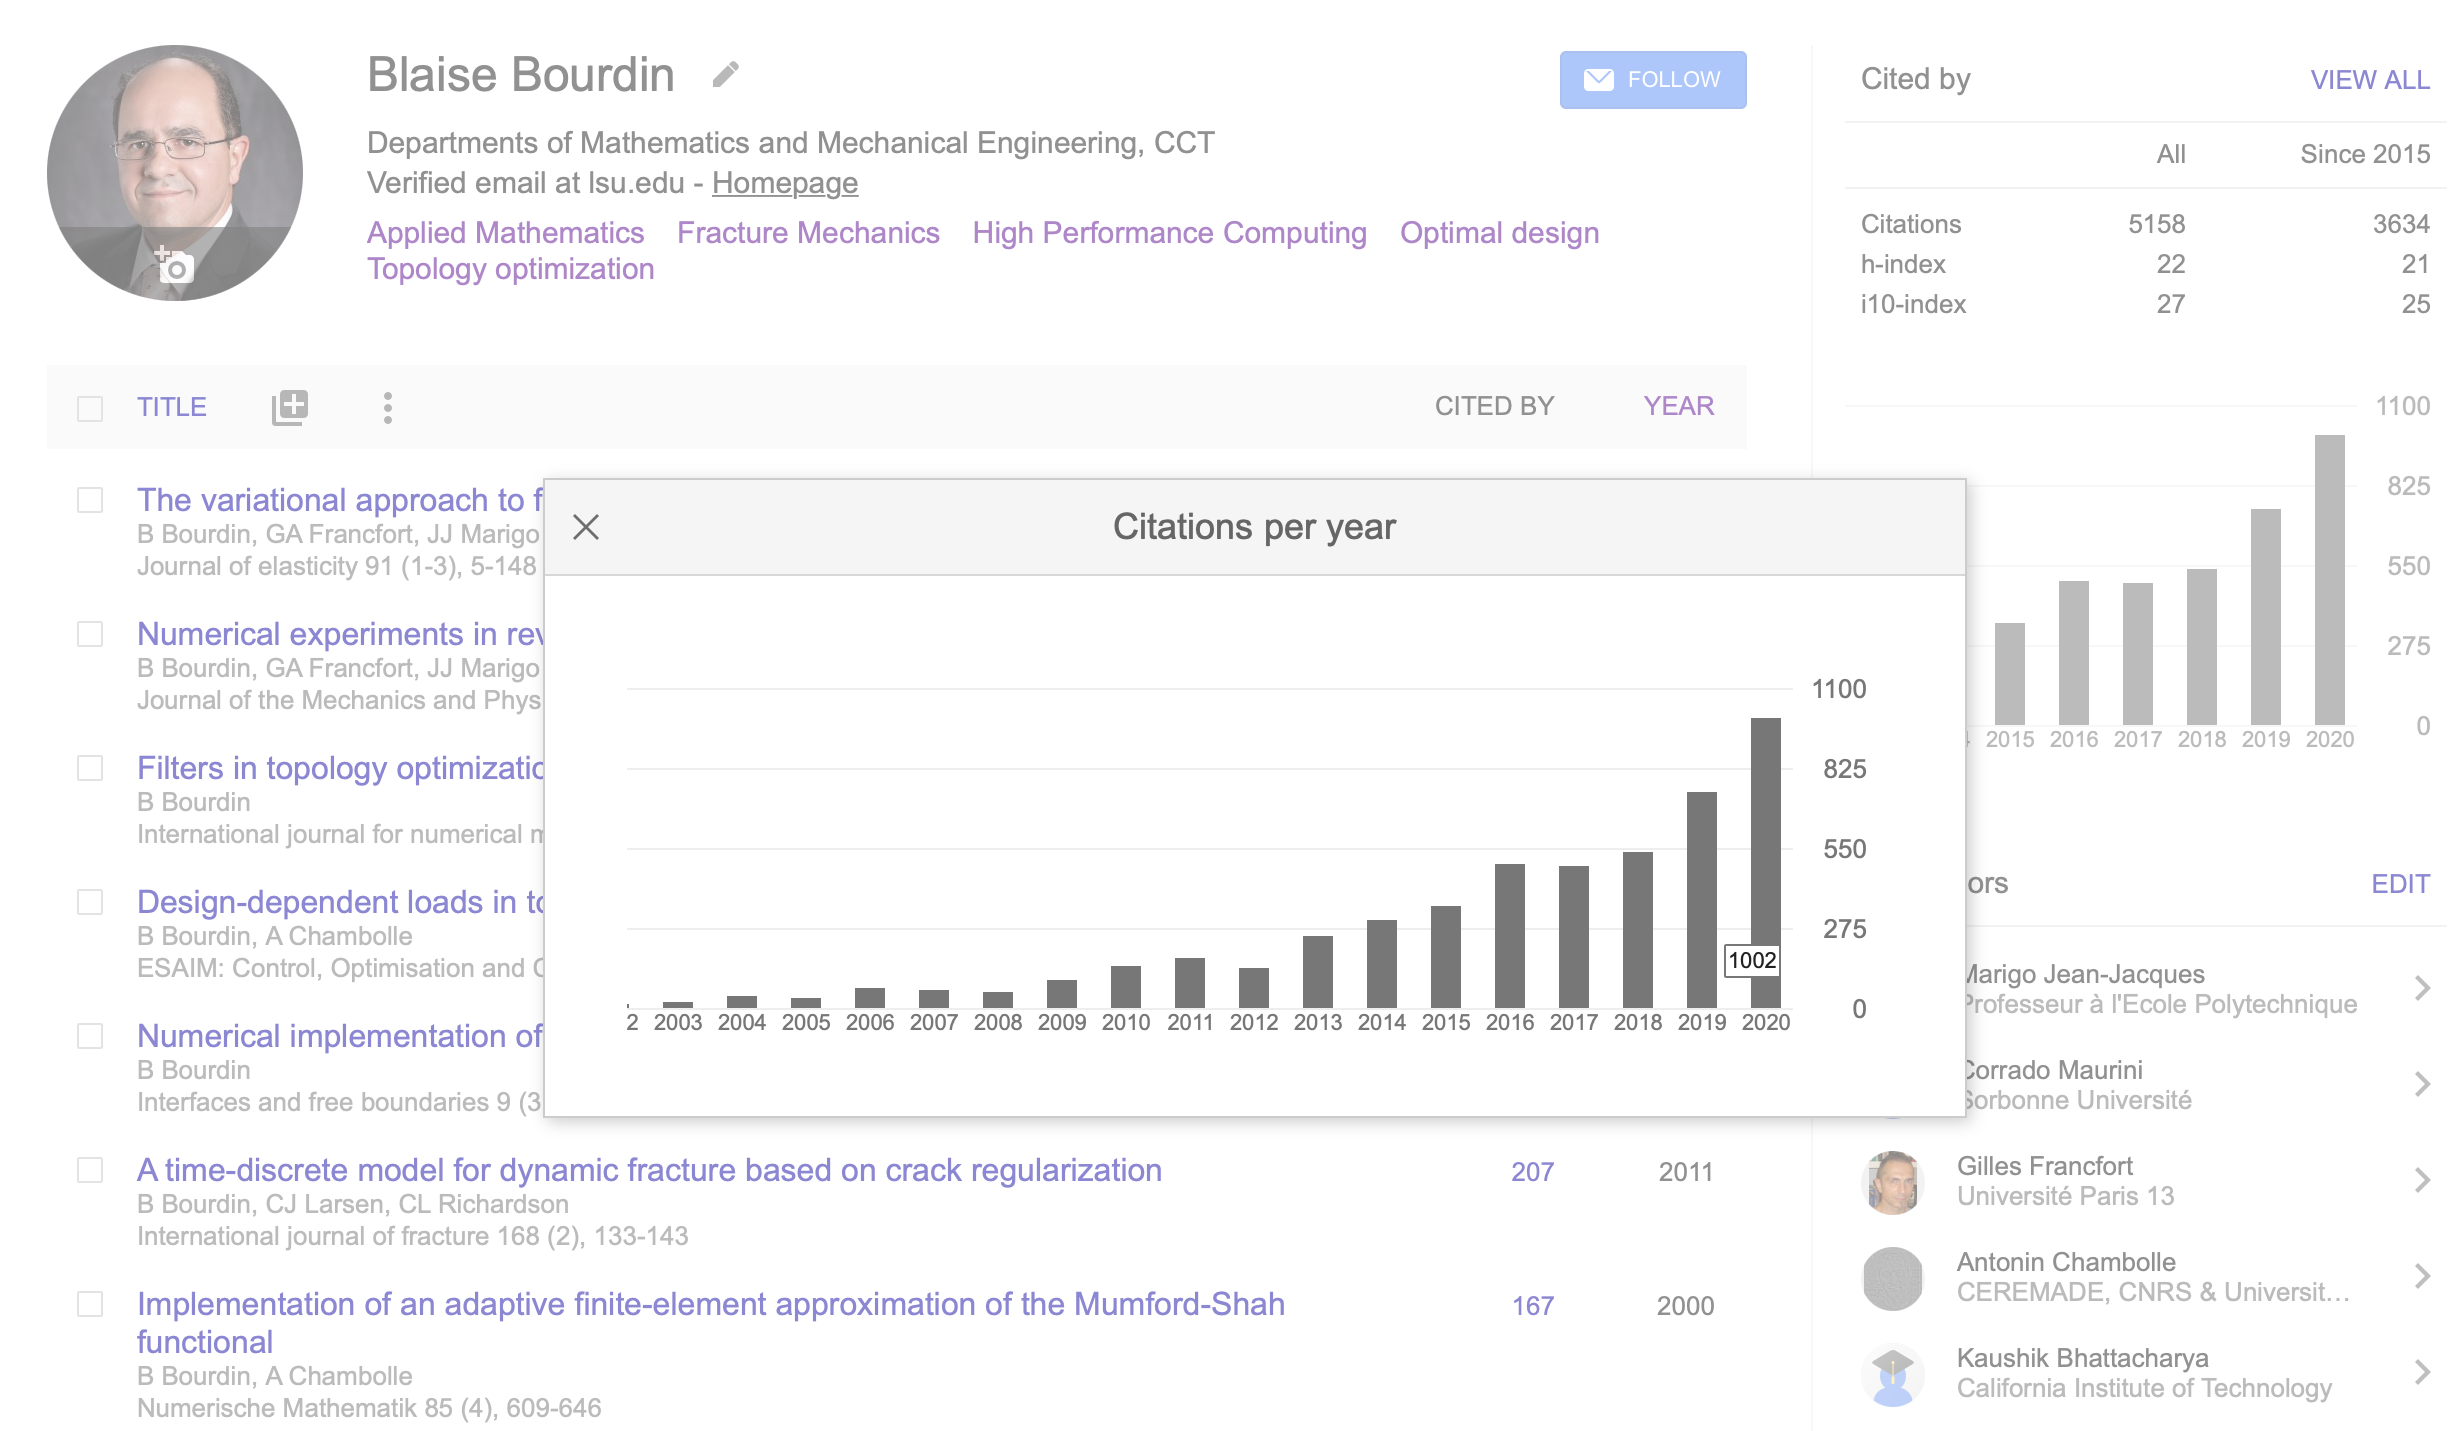The height and width of the screenshot is (1431, 2451).
Task: Expand Marigo Jean-Jacques co-author chevron
Action: (x=2421, y=989)
